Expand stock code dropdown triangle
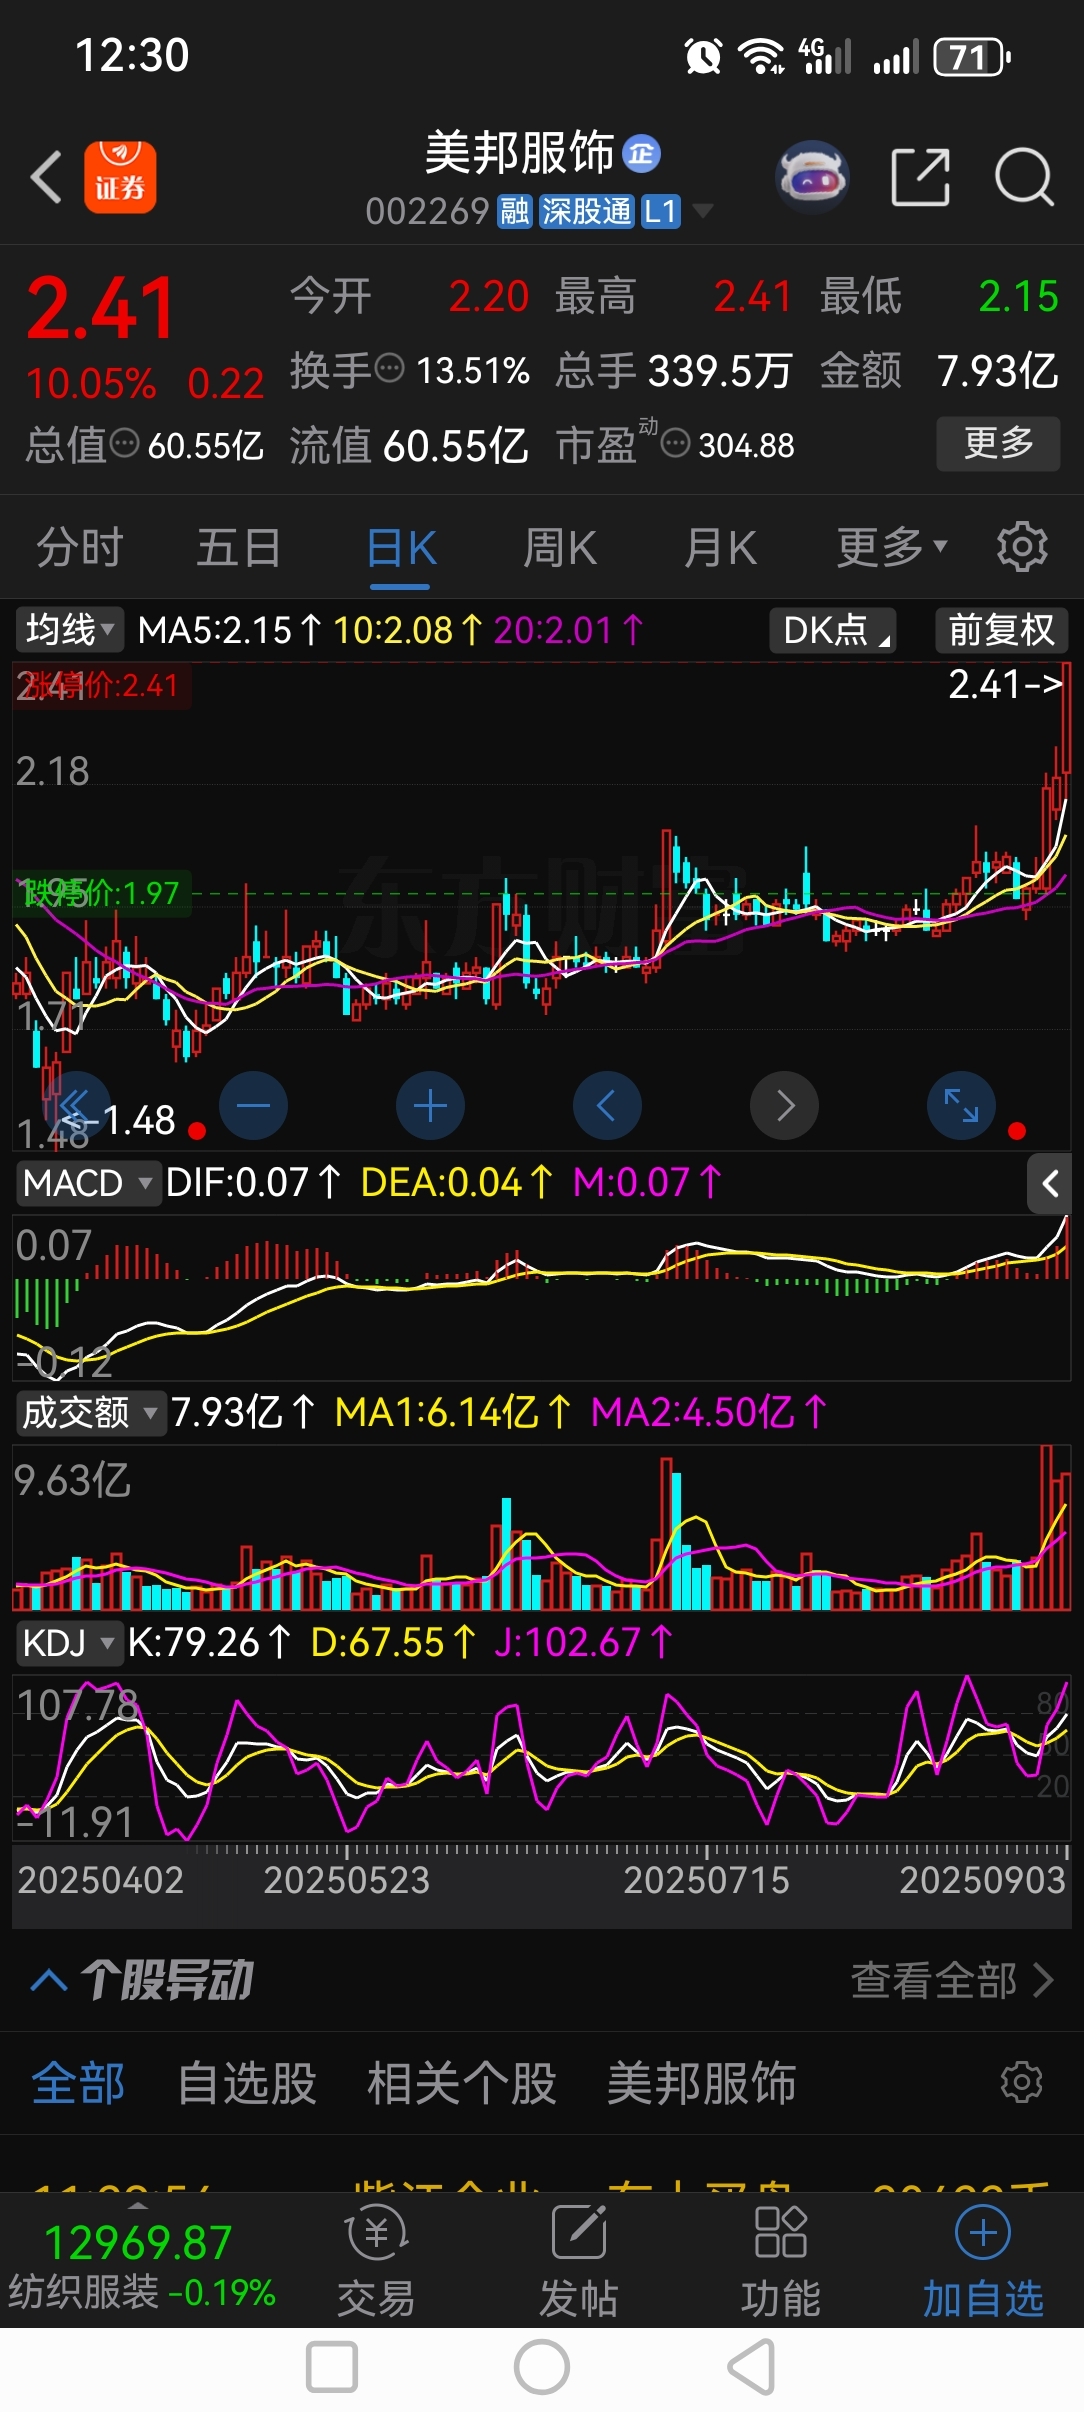This screenshot has width=1084, height=2412. pyautogui.click(x=703, y=211)
